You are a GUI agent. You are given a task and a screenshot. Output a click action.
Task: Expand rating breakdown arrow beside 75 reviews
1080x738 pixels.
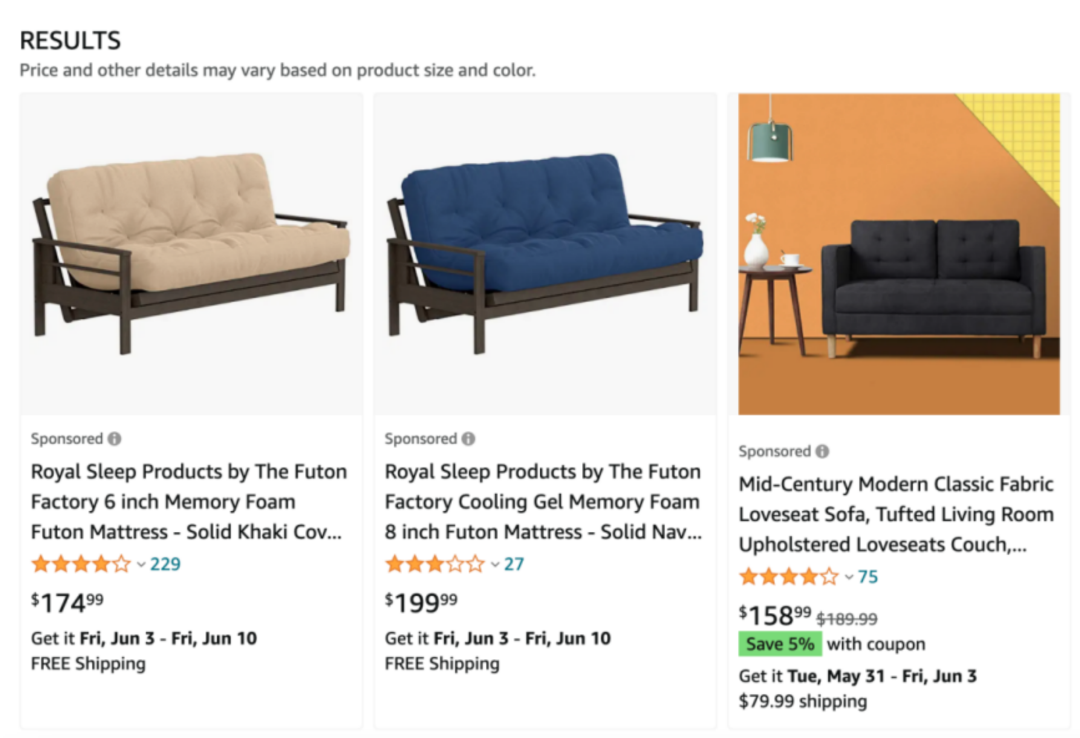click(x=849, y=578)
